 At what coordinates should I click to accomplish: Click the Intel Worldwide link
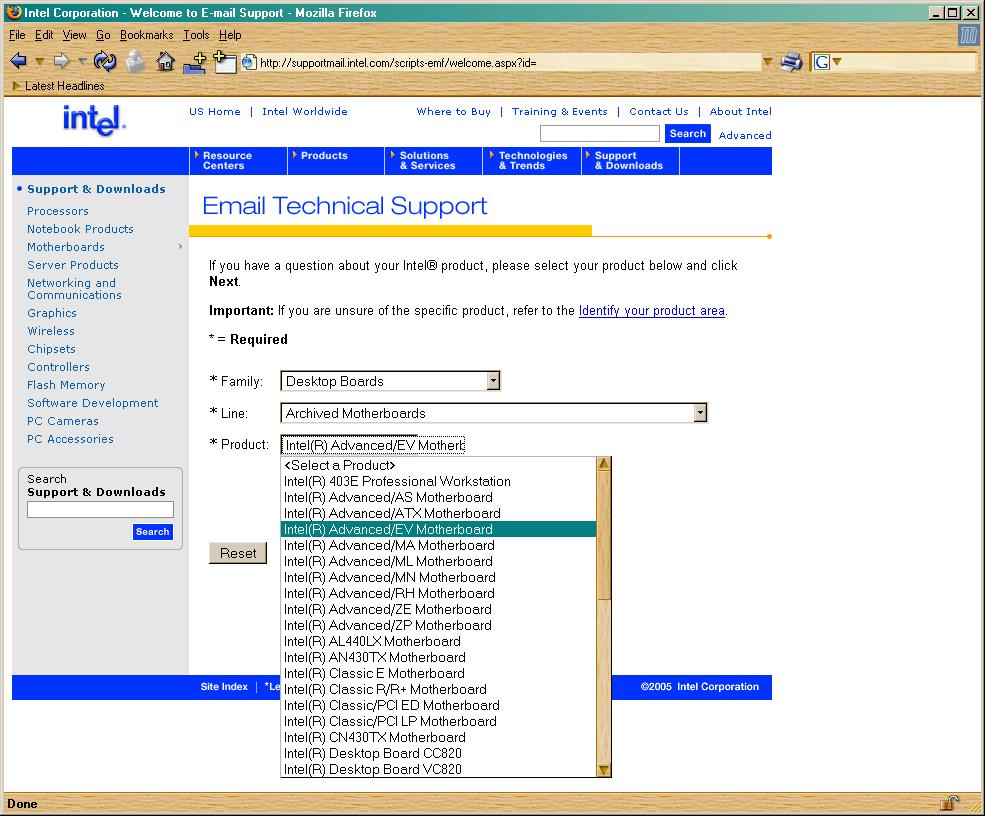[305, 111]
